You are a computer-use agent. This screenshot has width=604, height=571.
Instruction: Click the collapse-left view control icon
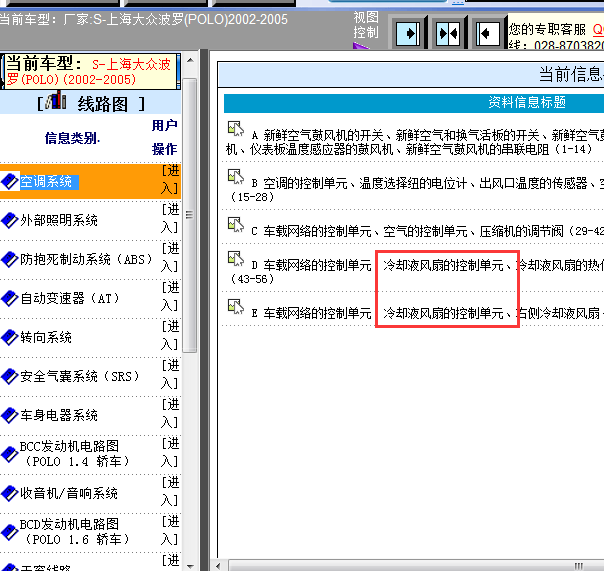[x=487, y=34]
